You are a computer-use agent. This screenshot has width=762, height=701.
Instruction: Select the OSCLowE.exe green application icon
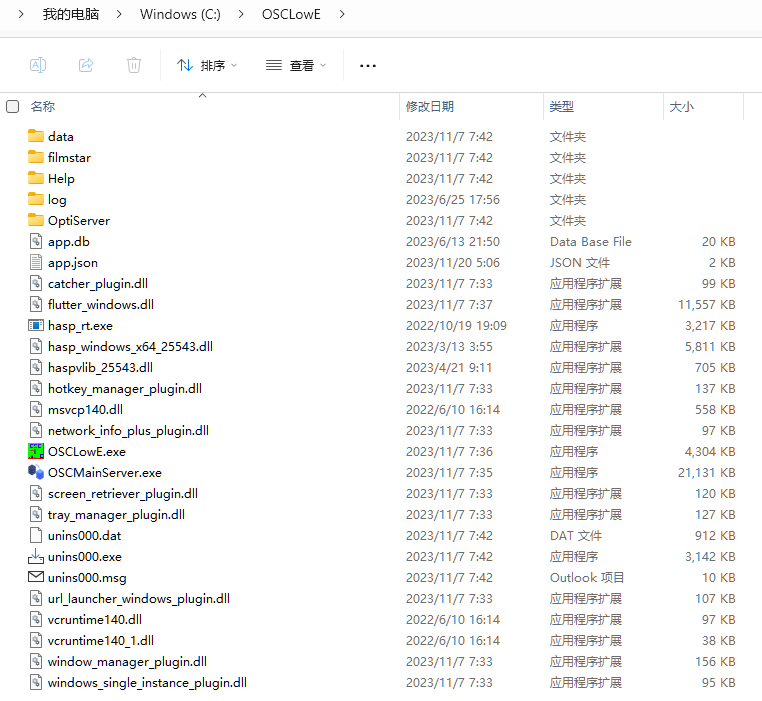36,451
